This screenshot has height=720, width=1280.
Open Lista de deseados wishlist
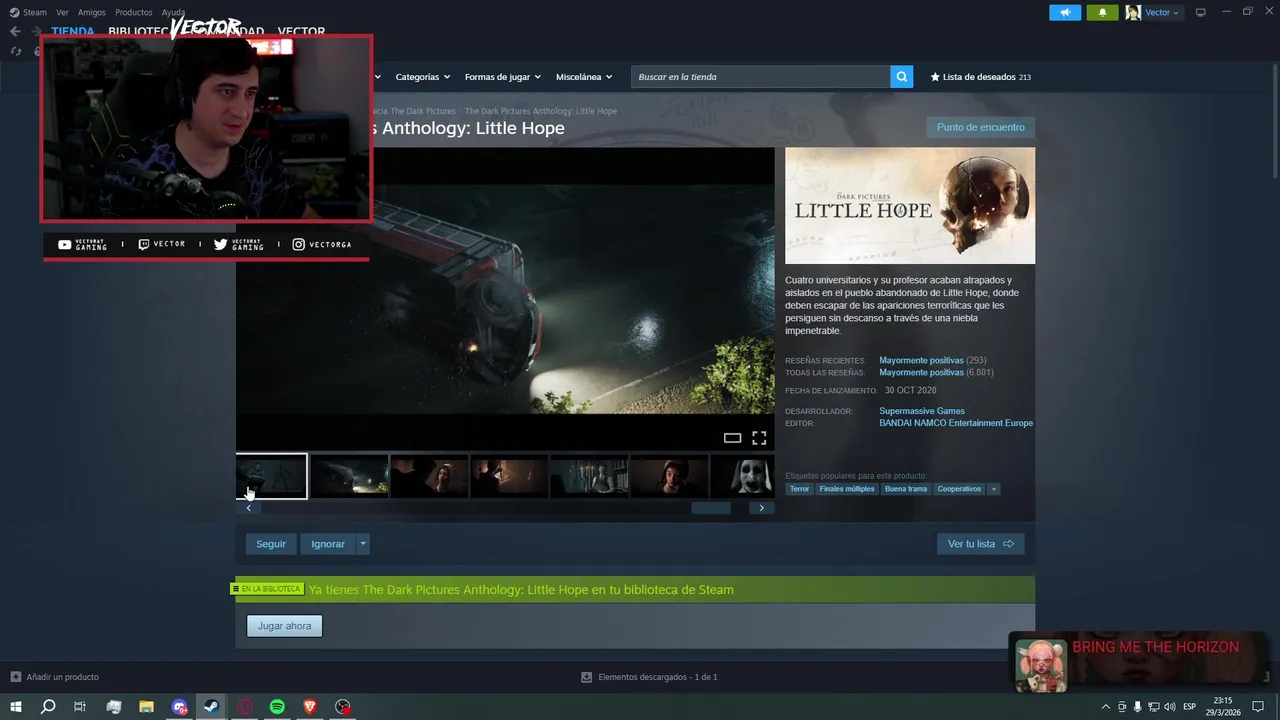point(980,77)
